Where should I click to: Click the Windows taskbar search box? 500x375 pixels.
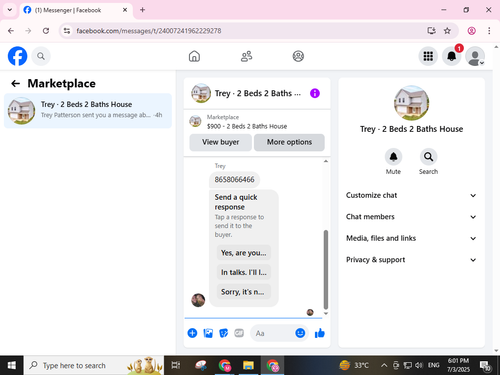[94, 365]
